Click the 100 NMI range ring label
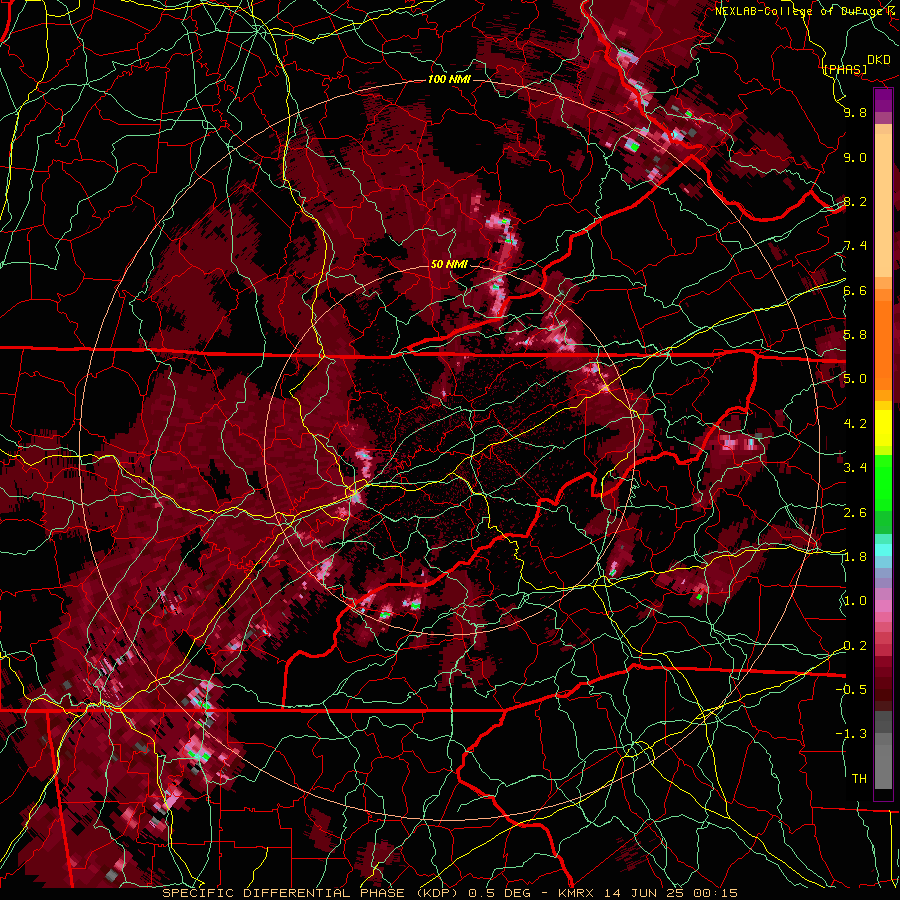 [449, 79]
